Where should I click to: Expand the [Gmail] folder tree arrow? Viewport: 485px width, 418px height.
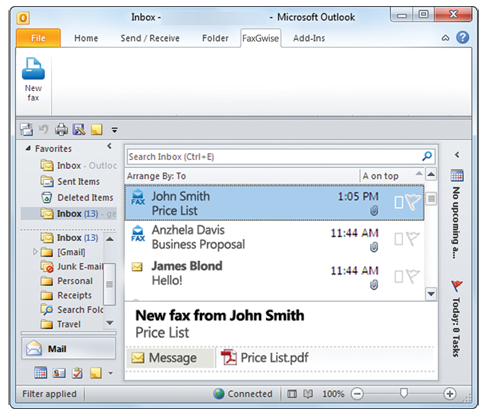tap(35, 251)
